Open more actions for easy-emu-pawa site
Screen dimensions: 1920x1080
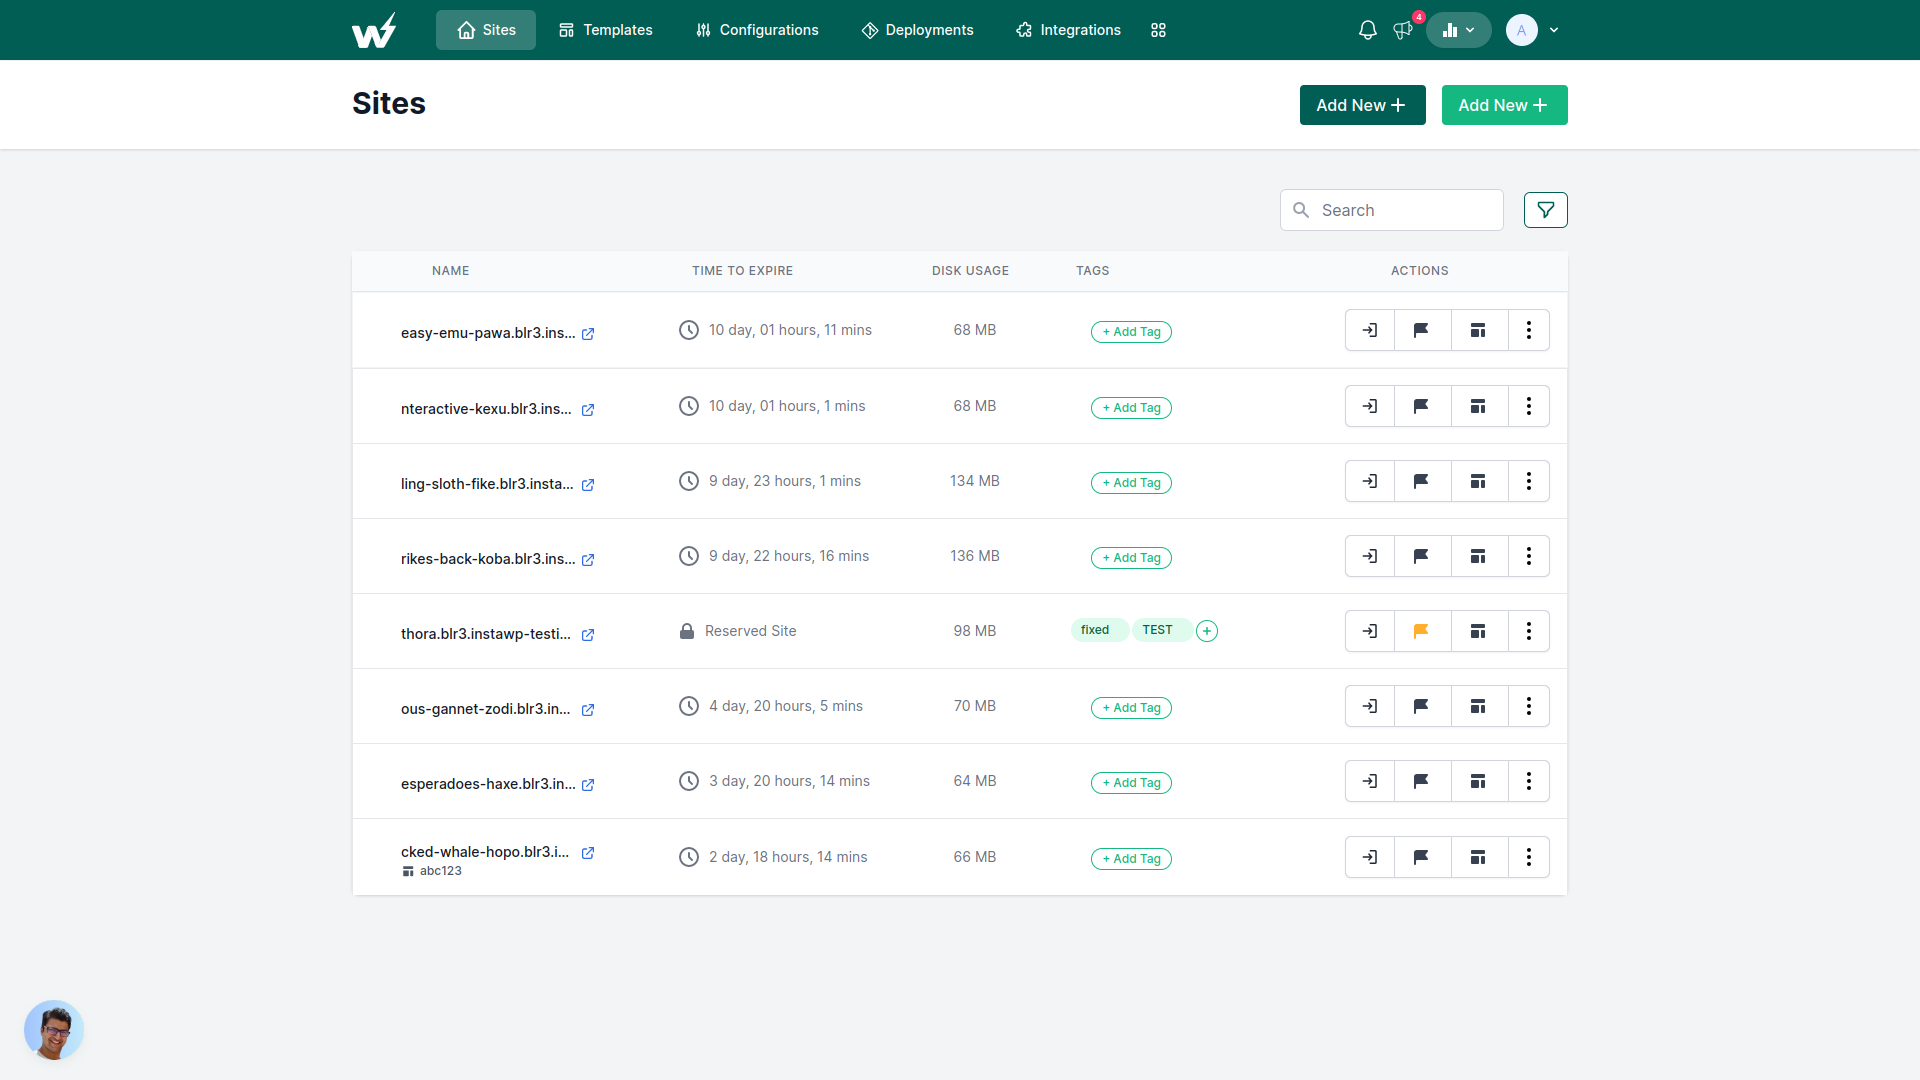tap(1529, 330)
